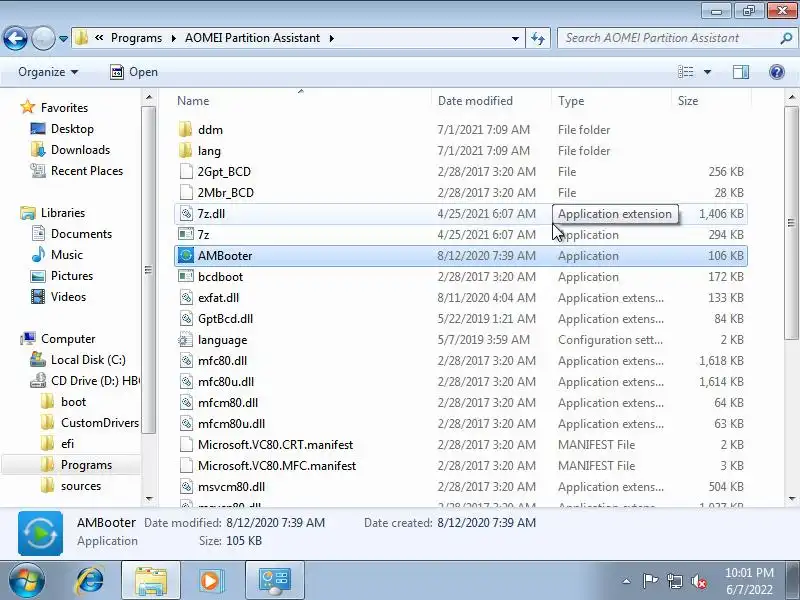Open address bar history dropdown
The width and height of the screenshot is (800, 600).
(515, 38)
